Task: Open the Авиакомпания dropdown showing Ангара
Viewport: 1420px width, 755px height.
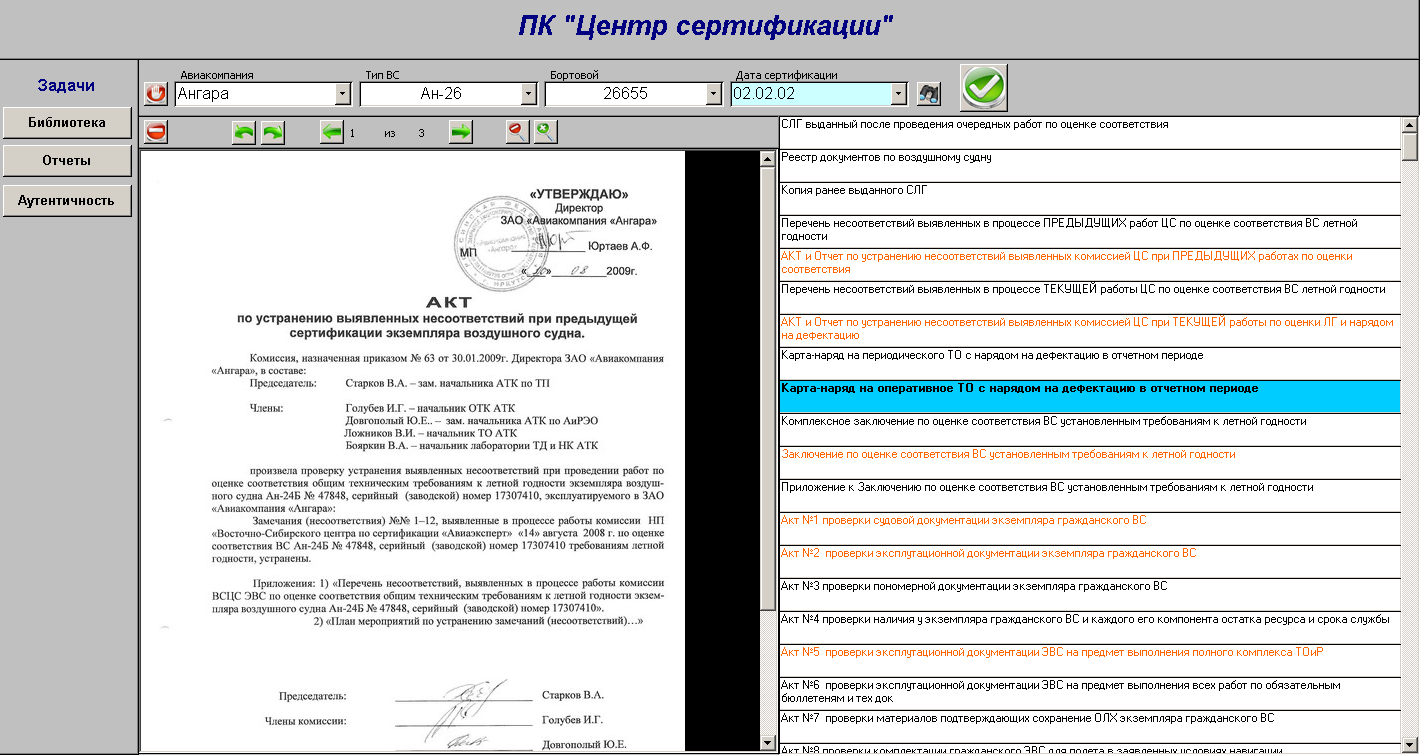Action: (x=343, y=94)
